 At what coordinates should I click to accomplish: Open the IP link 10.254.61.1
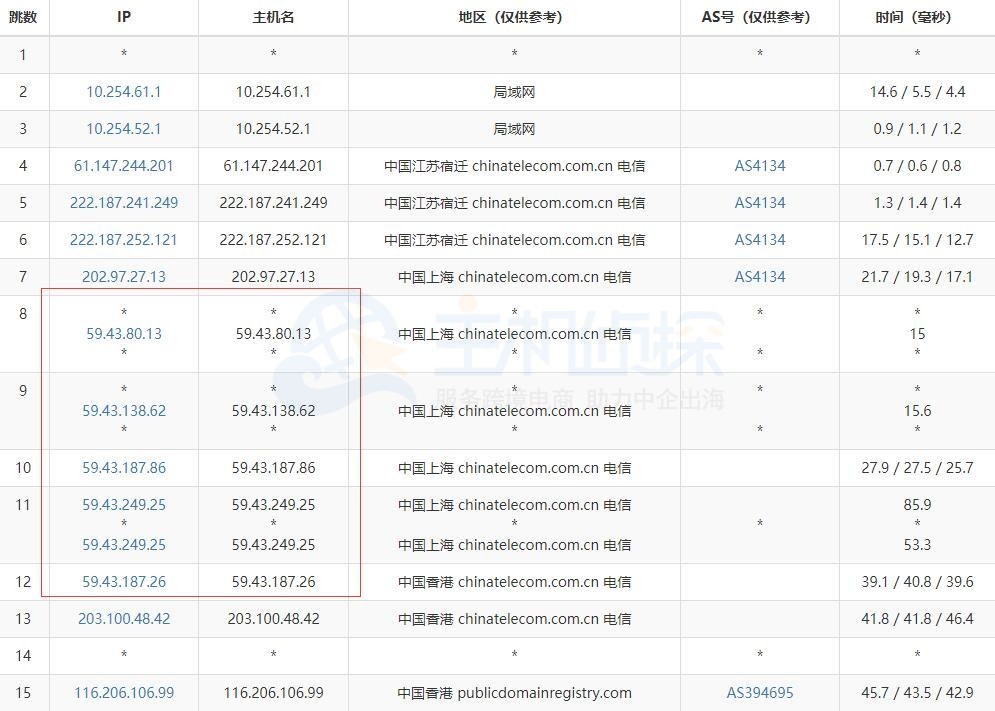[x=123, y=91]
